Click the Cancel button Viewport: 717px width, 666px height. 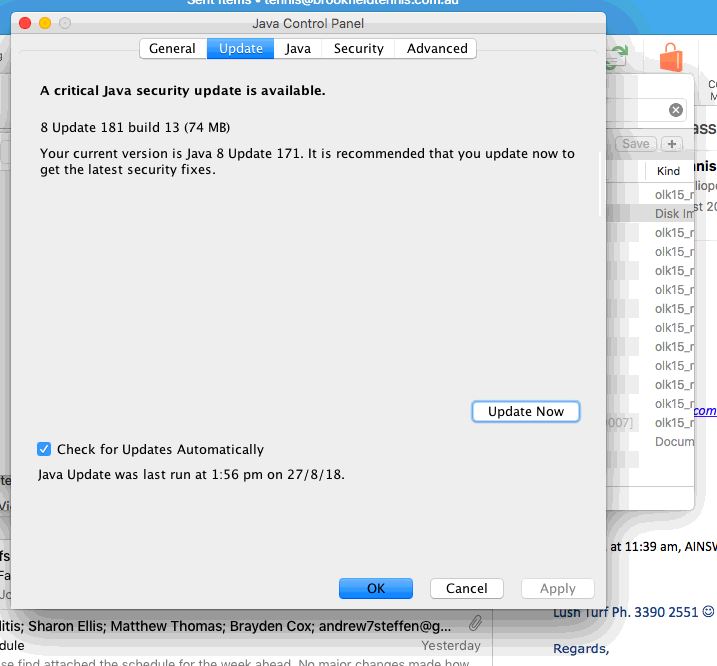point(466,588)
